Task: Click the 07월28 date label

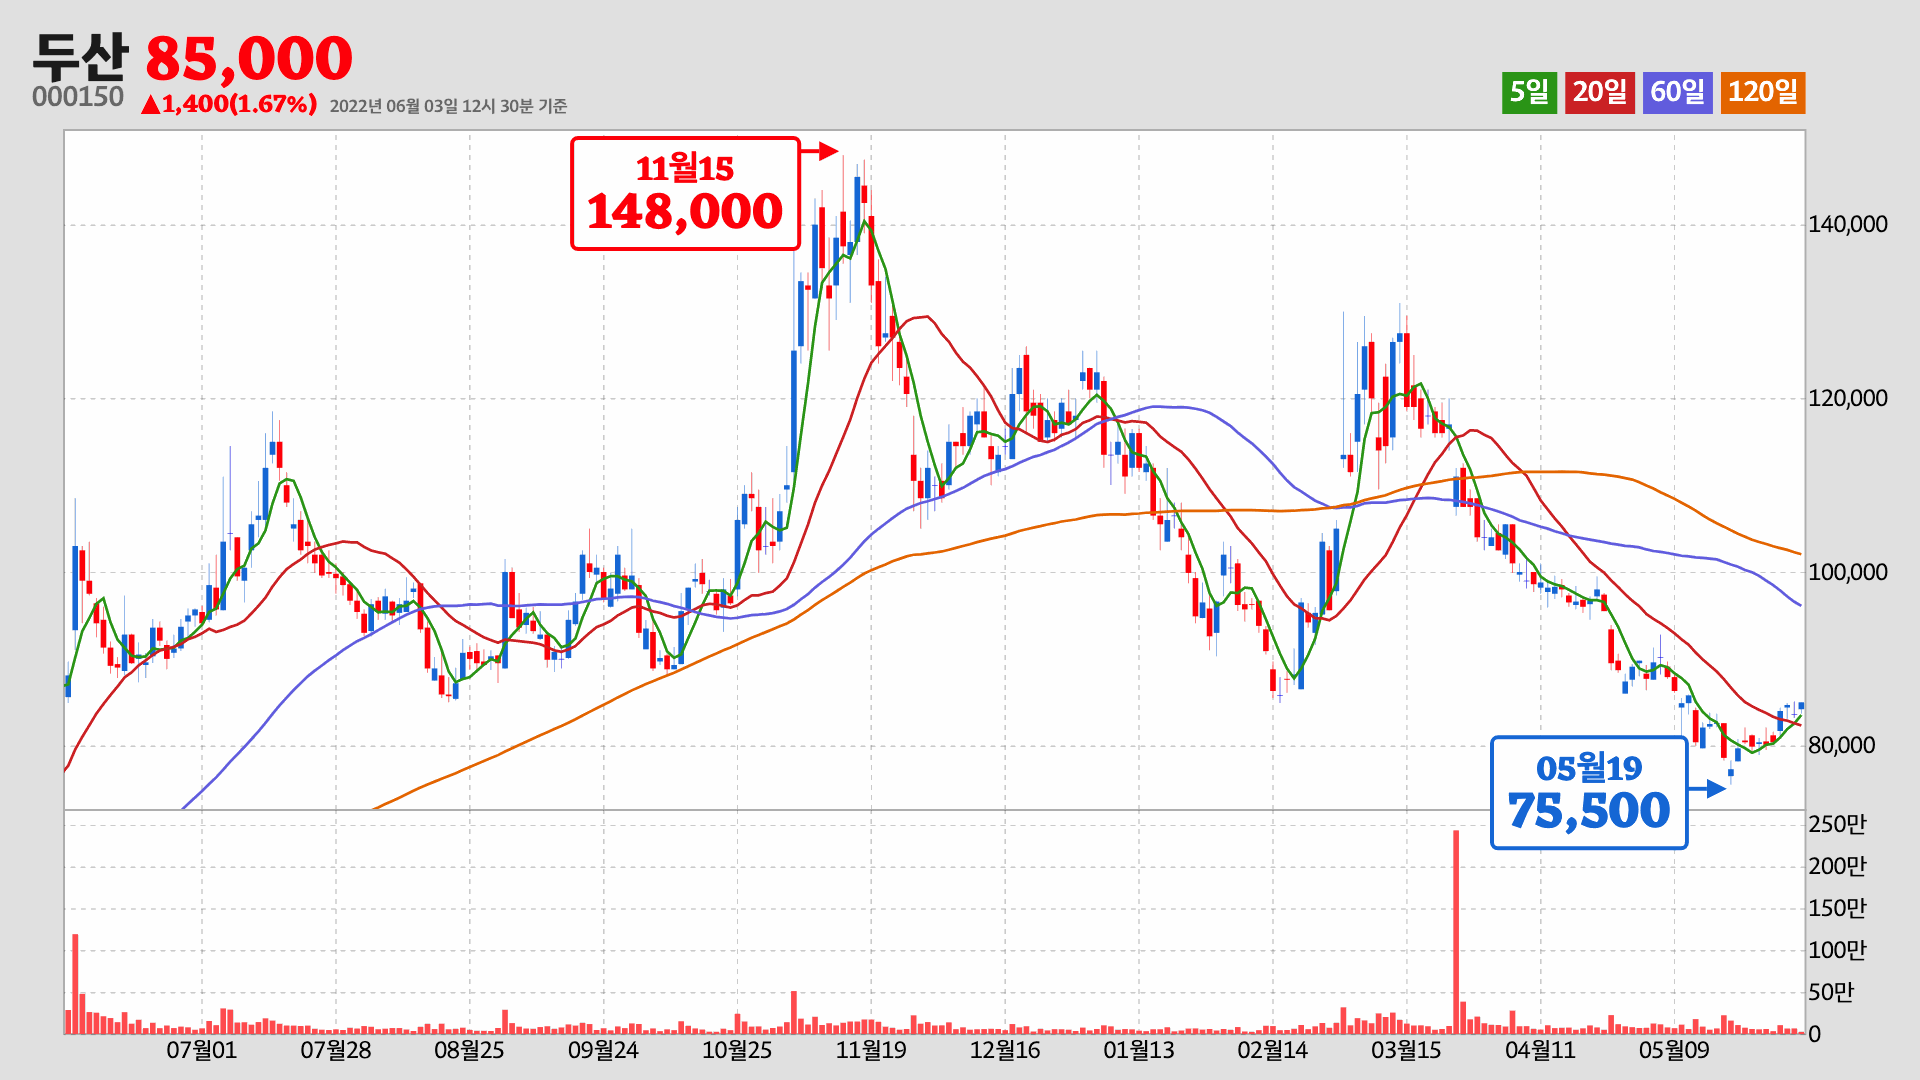Action: point(335,1051)
